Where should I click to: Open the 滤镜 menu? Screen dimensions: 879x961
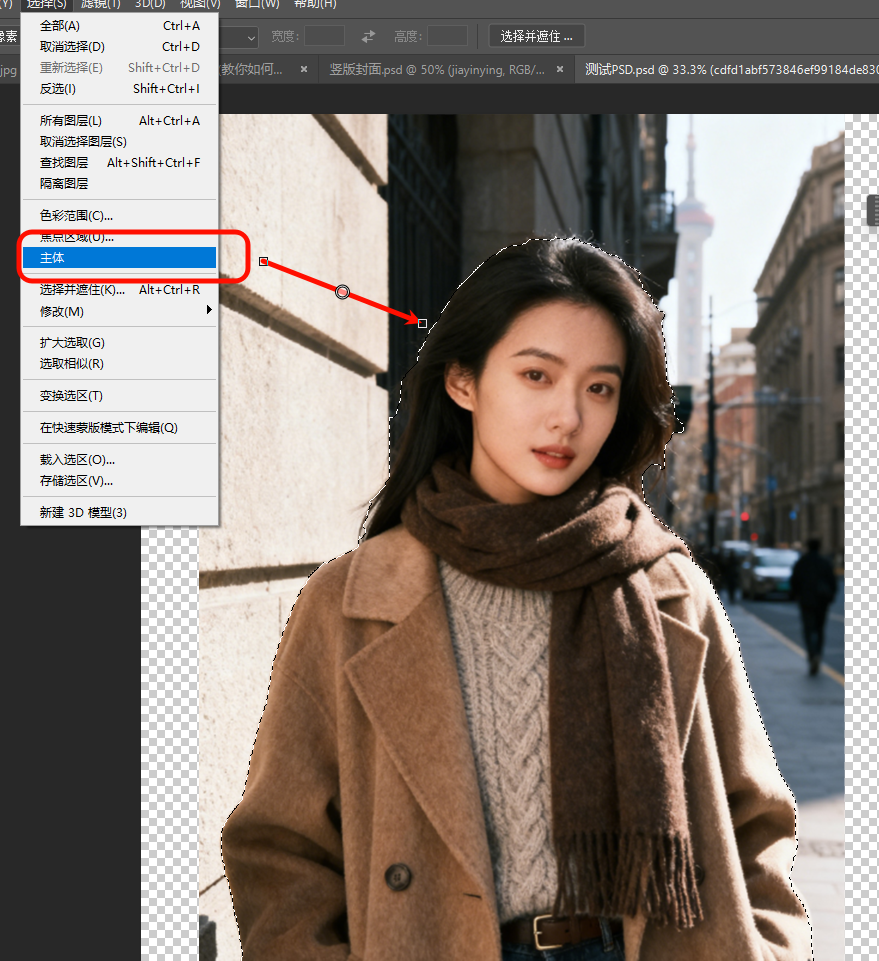click(x=100, y=5)
